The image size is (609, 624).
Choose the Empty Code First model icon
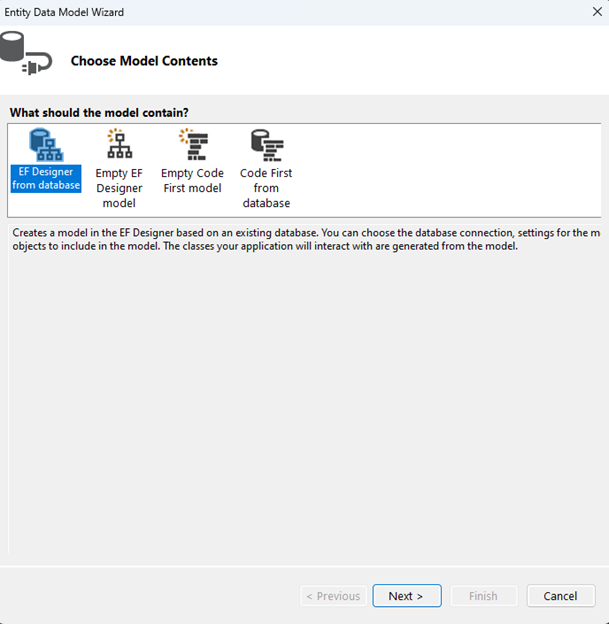click(x=192, y=145)
